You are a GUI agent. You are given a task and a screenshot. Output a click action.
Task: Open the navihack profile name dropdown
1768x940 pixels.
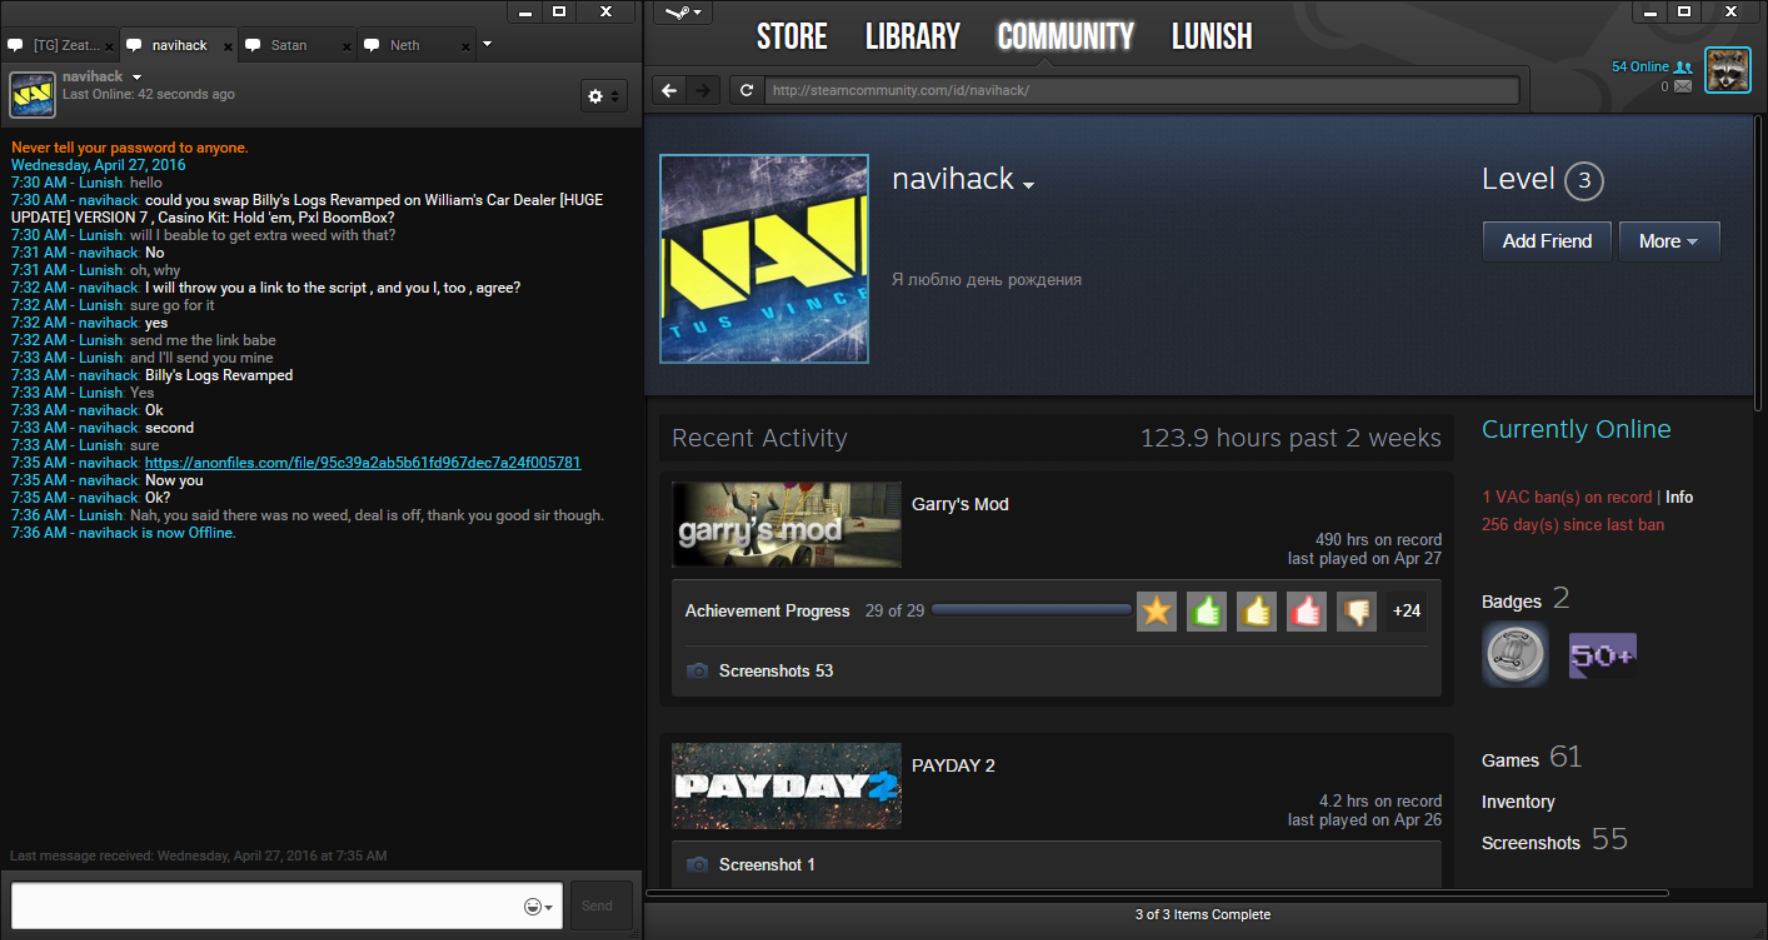(1028, 184)
